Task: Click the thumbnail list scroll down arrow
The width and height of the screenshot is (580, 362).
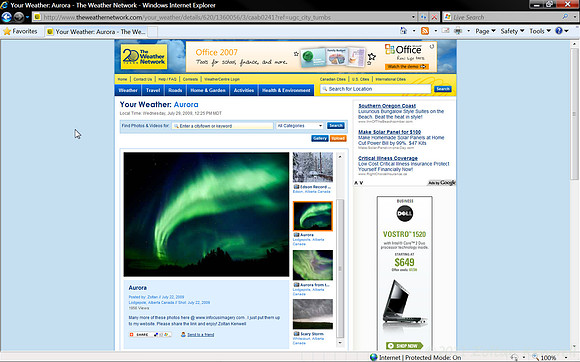Action: 340,343
